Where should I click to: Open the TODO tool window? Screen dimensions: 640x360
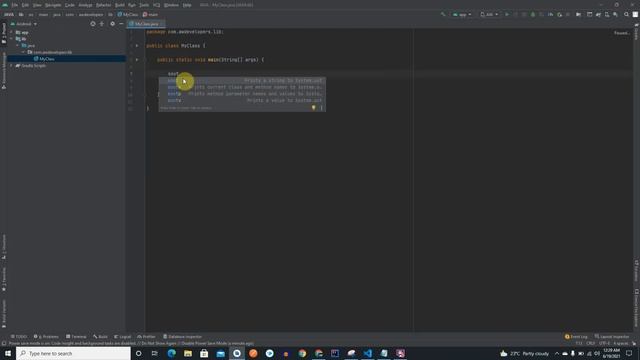point(19,337)
